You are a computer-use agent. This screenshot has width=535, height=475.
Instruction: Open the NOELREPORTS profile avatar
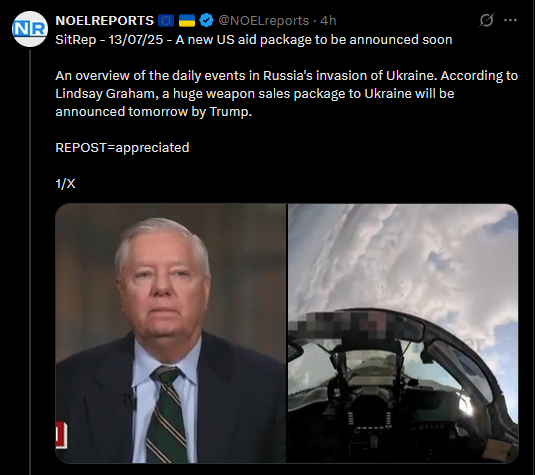[x=30, y=29]
